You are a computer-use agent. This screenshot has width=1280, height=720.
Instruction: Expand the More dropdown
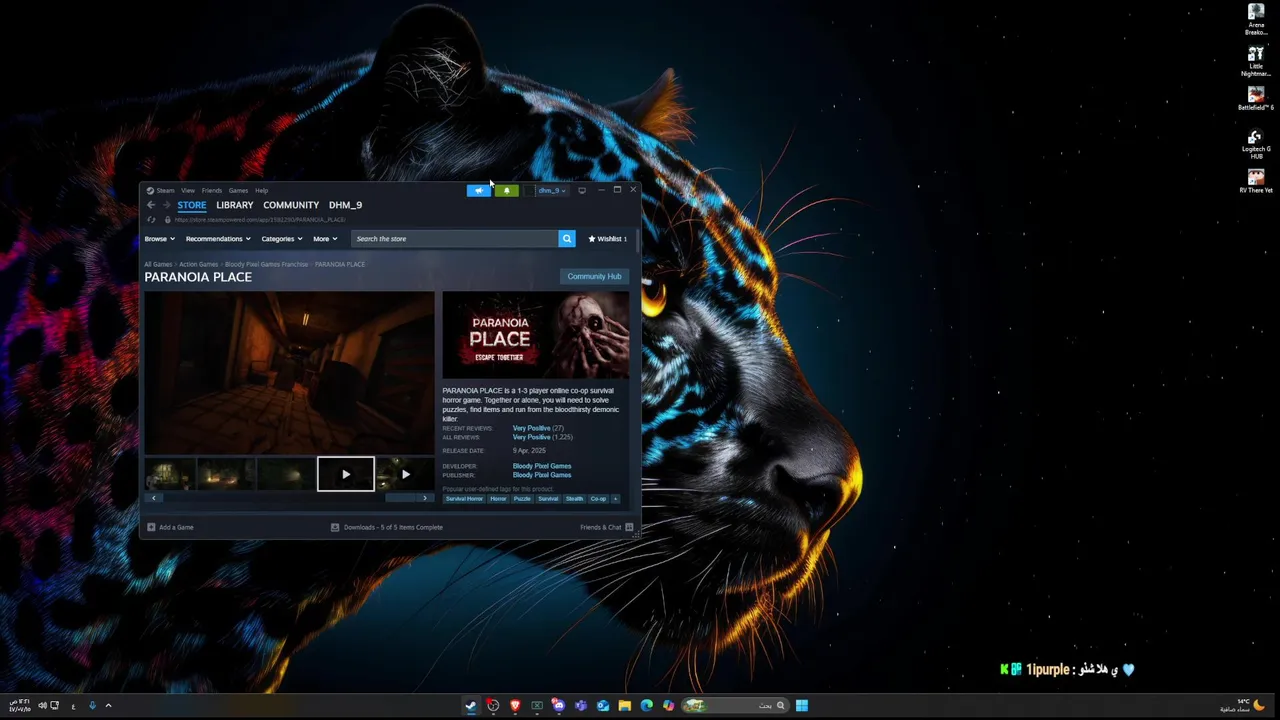point(325,239)
